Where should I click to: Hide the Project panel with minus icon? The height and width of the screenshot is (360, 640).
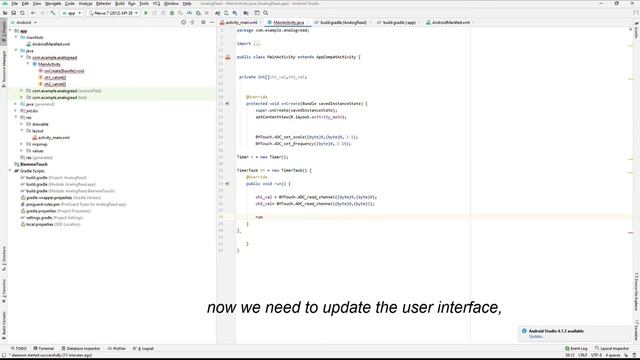pos(212,22)
